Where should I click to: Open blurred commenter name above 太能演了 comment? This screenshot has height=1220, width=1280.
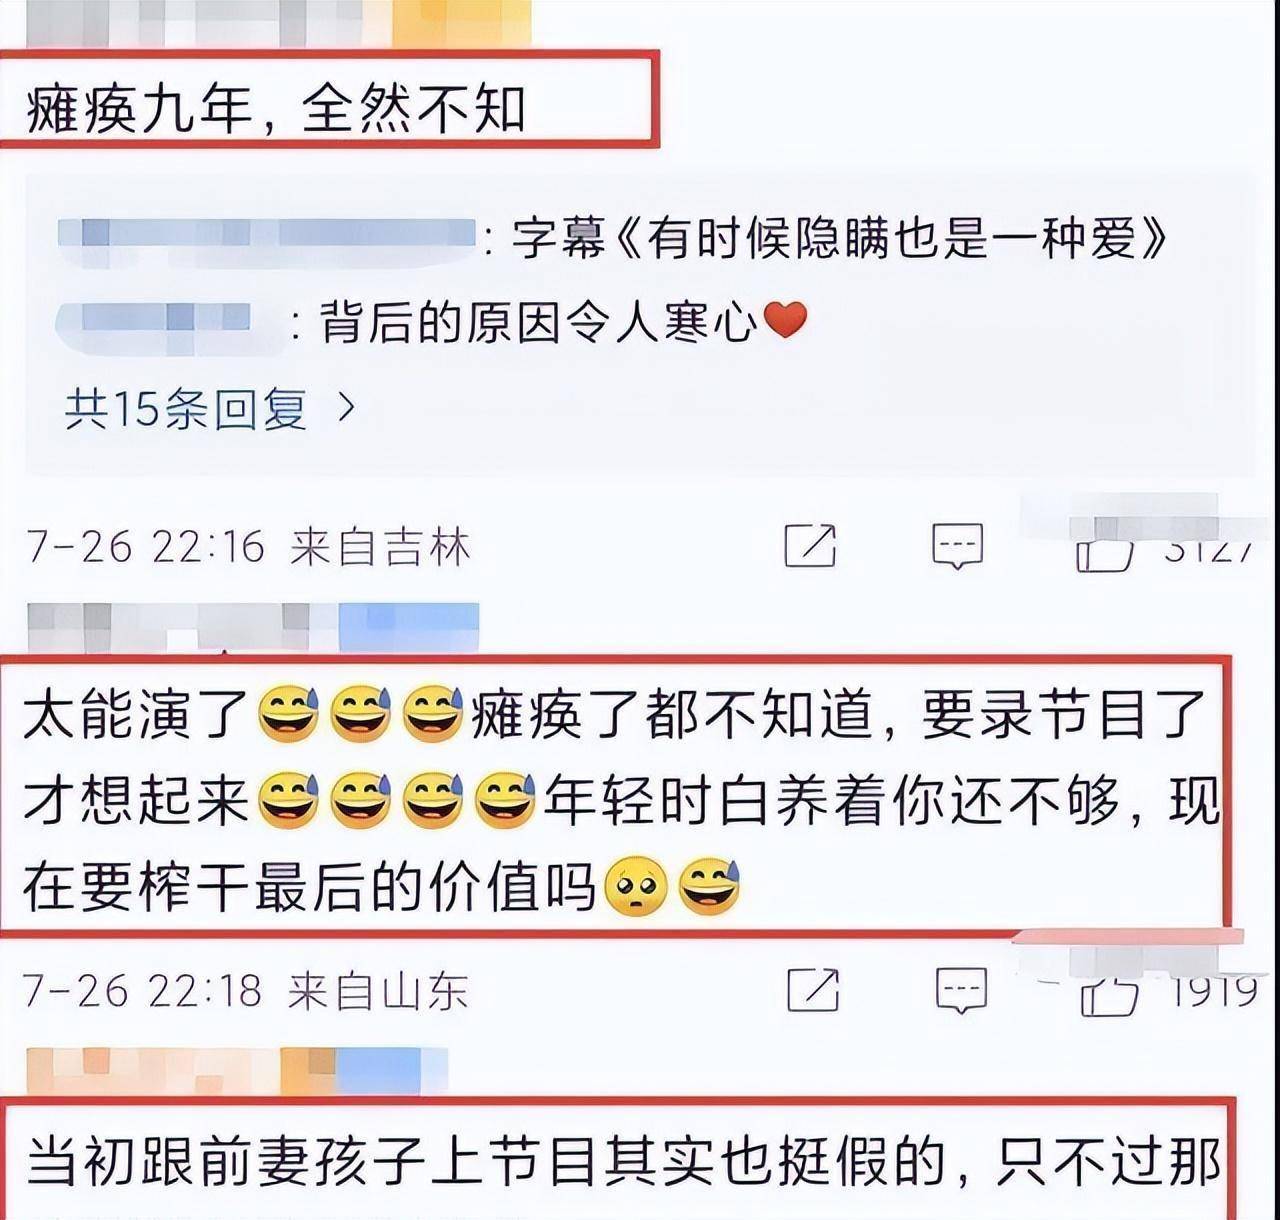coord(252,626)
